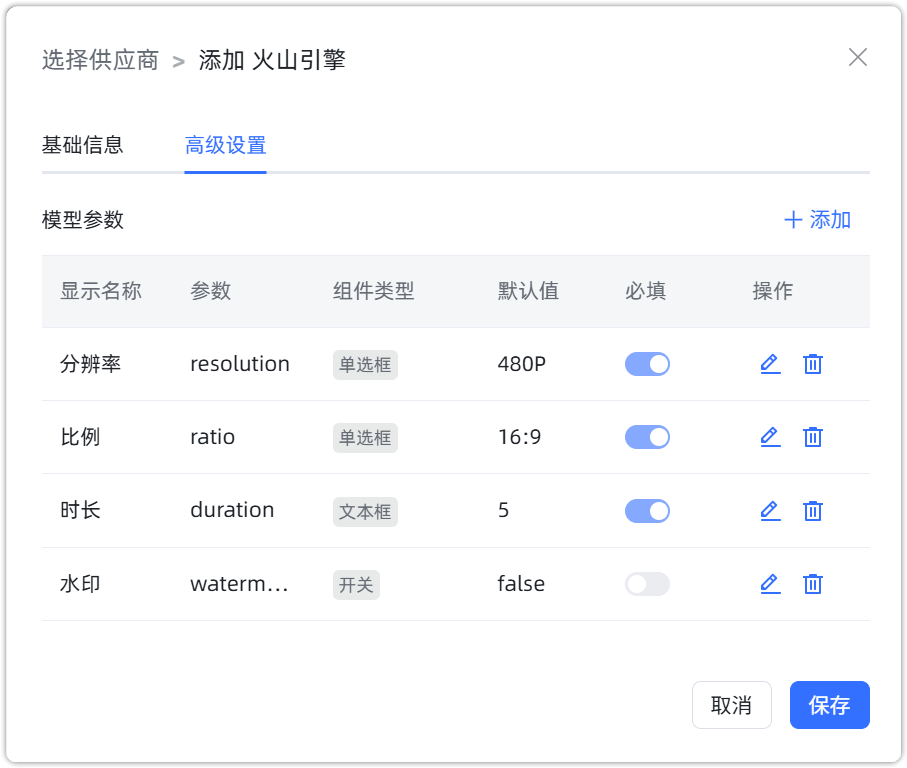Turn off the 比例 required switch

(647, 437)
